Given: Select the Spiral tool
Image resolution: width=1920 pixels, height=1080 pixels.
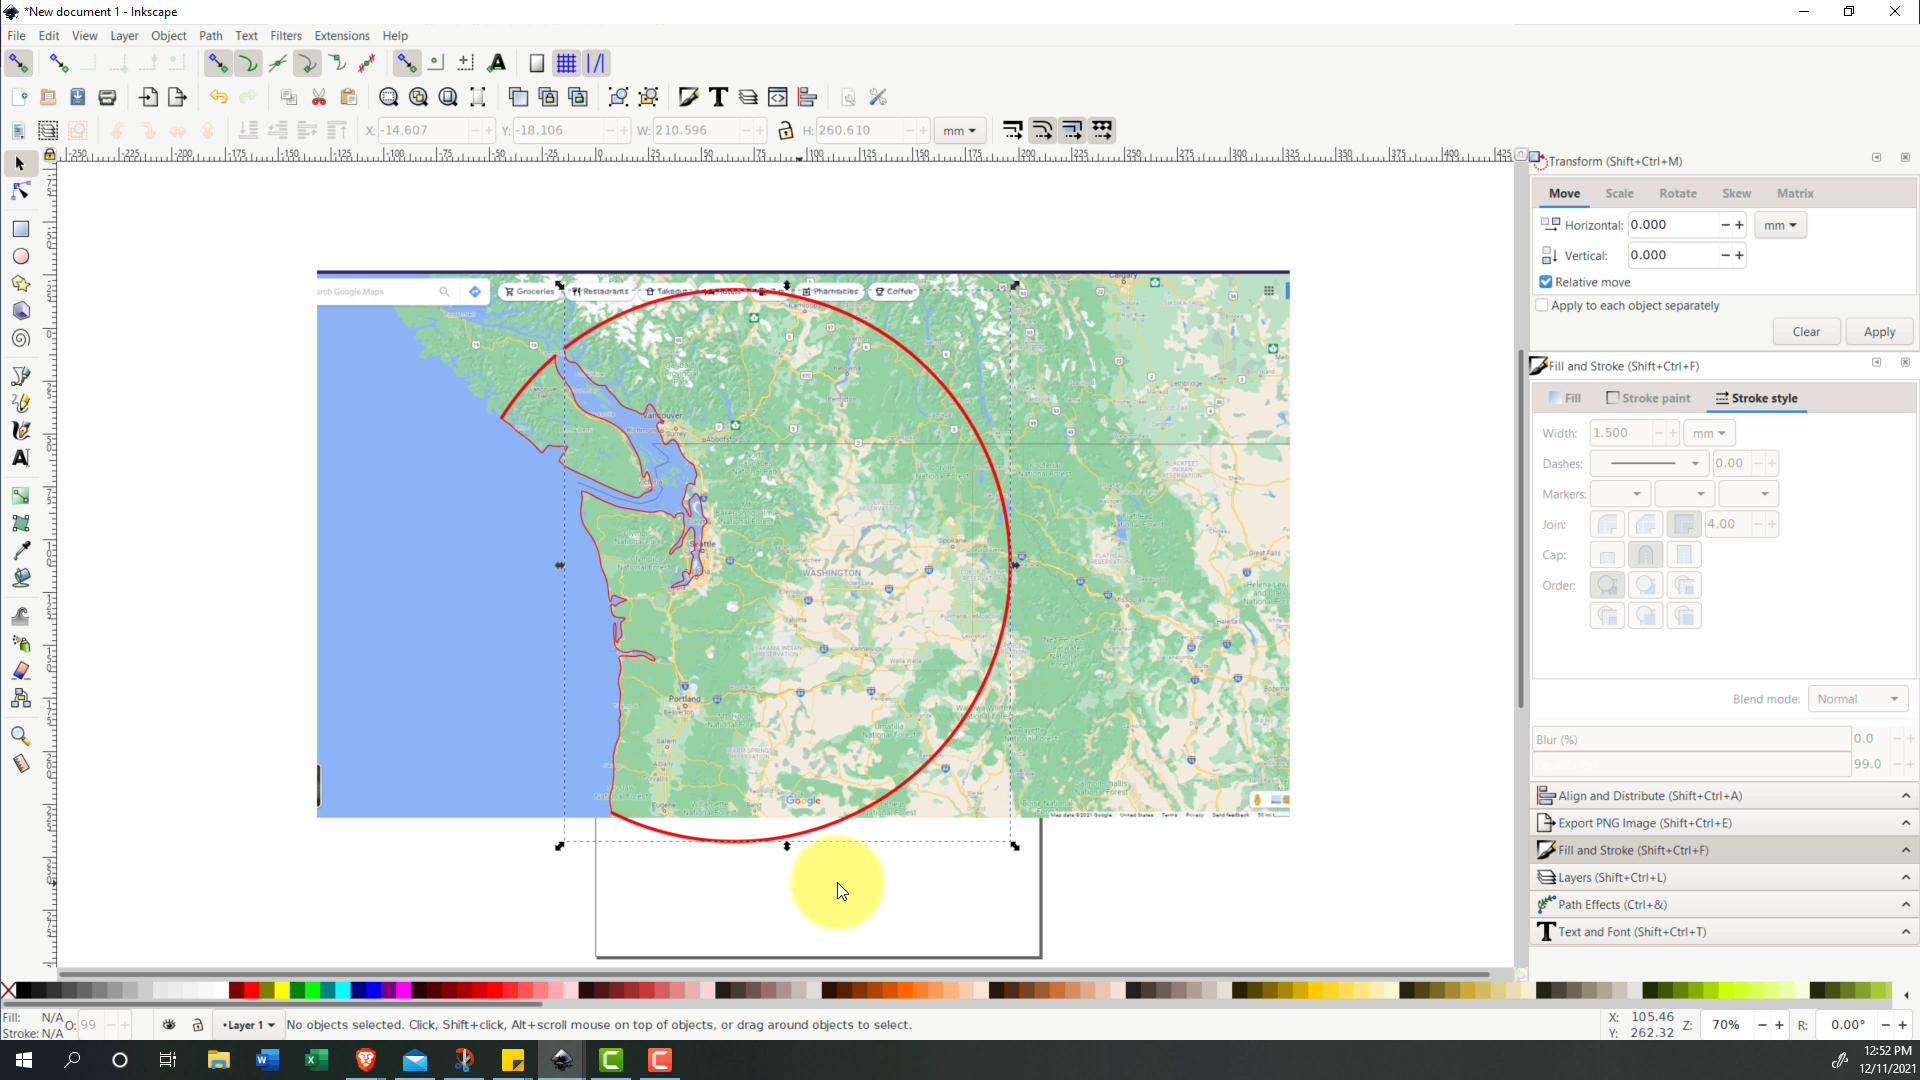Looking at the screenshot, I should coord(20,339).
